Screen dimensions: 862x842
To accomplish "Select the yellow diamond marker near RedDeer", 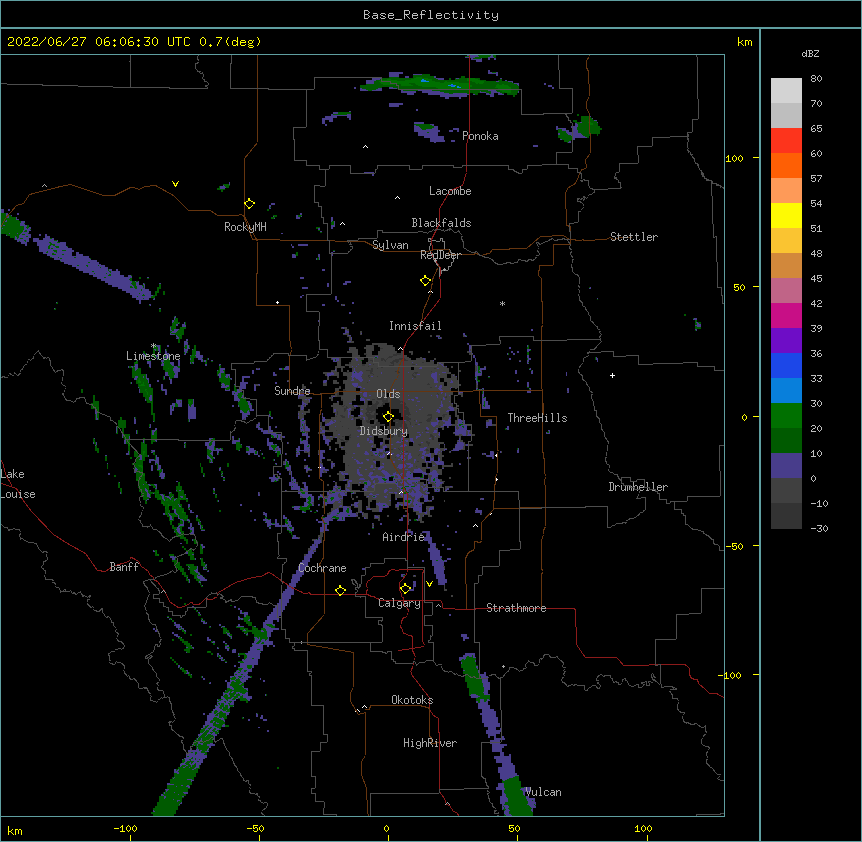I will click(x=426, y=281).
